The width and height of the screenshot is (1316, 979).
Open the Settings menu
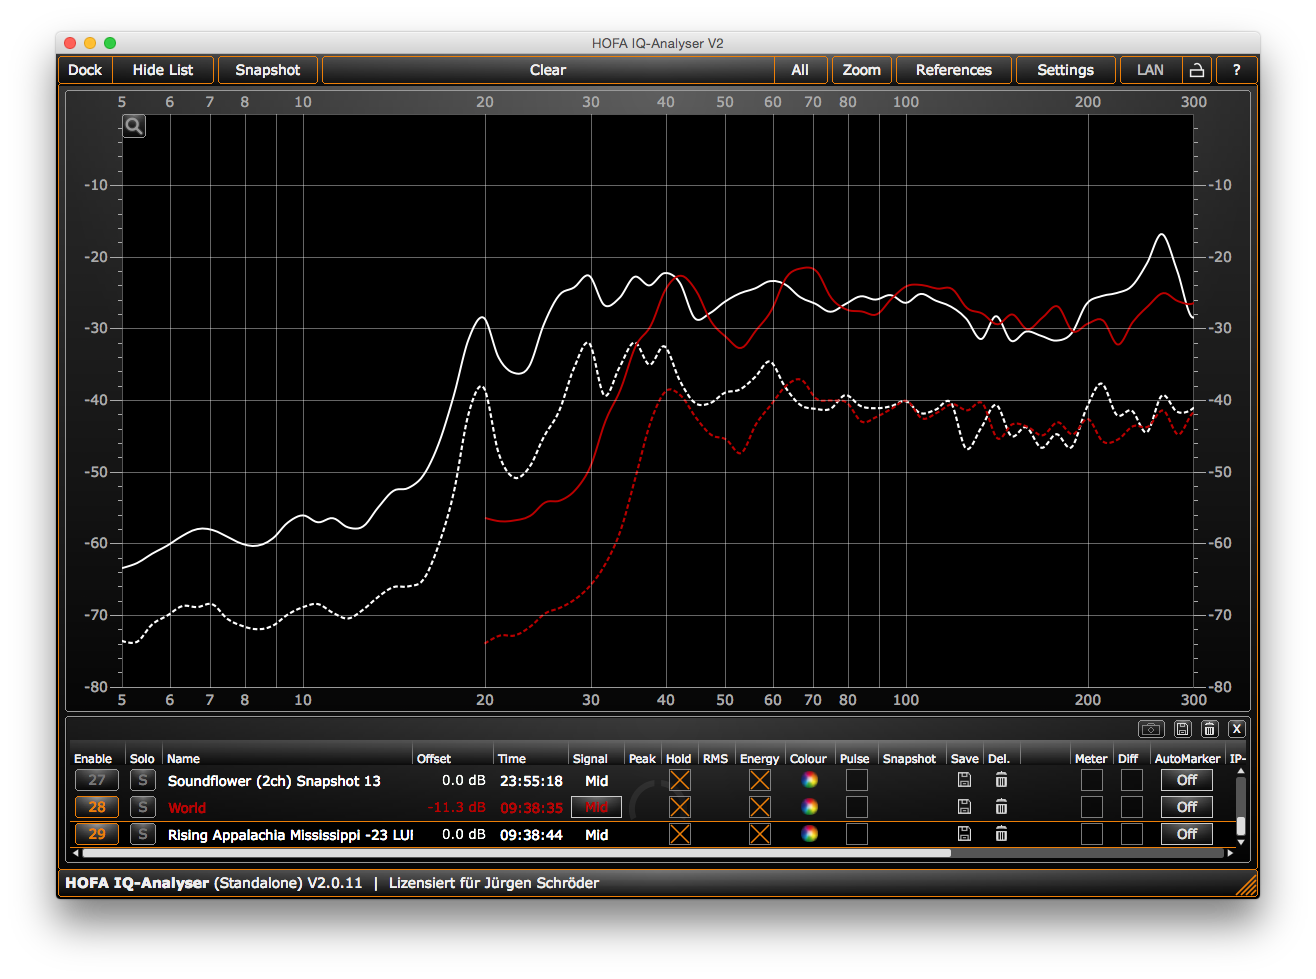[1065, 70]
